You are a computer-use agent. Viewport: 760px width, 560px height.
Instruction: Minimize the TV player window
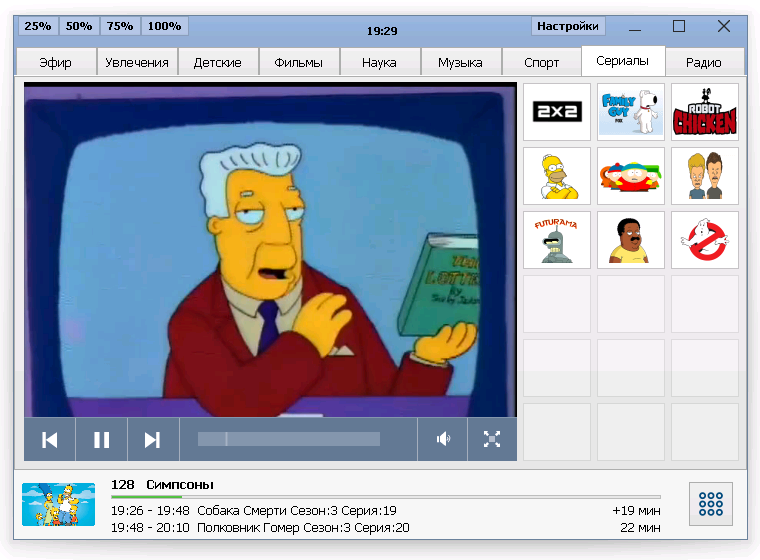[635, 27]
